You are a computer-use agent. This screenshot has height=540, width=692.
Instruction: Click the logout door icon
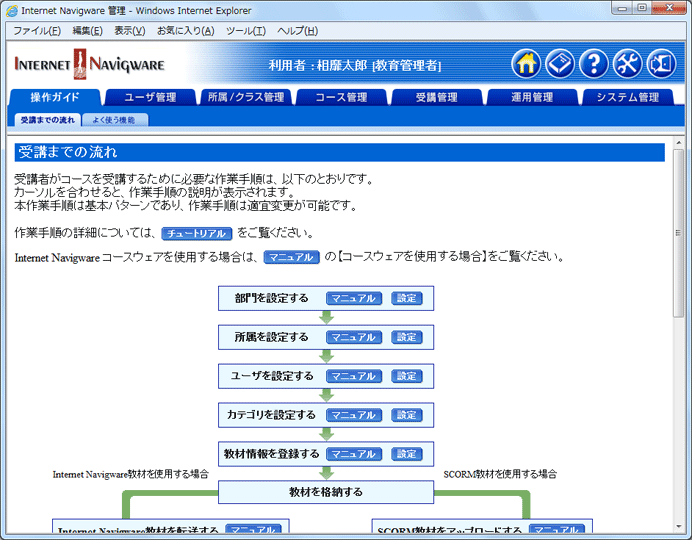[662, 64]
